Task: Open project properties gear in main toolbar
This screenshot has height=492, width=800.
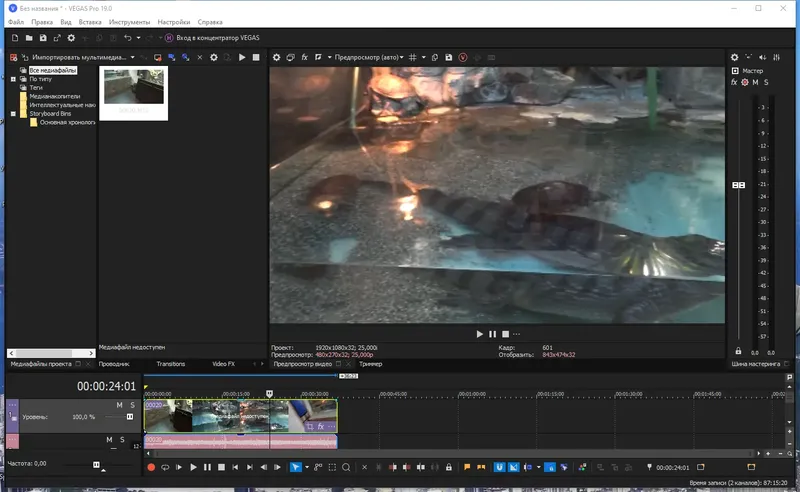Action: 71,38
